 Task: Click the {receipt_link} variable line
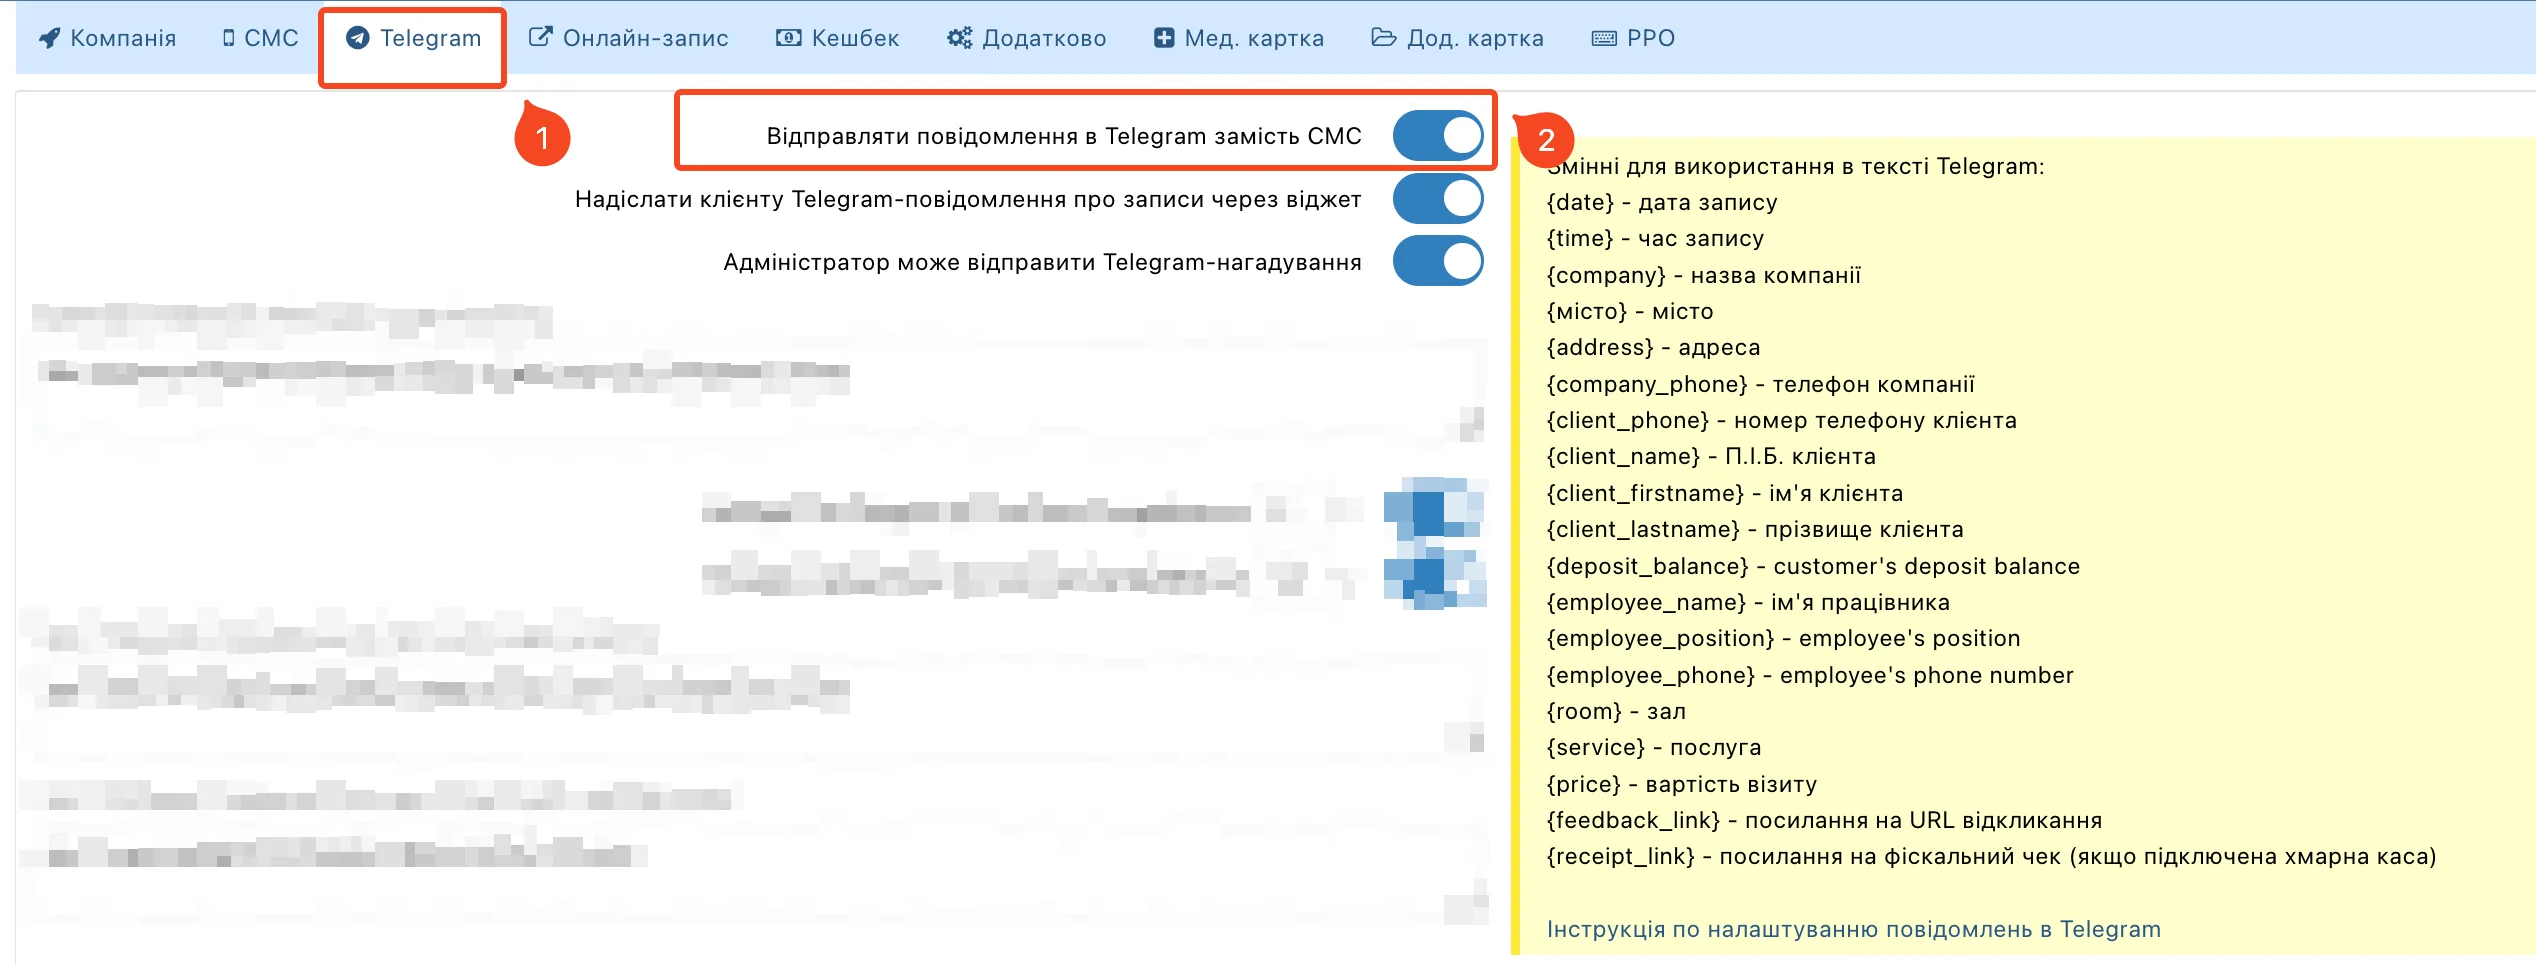point(1991,856)
